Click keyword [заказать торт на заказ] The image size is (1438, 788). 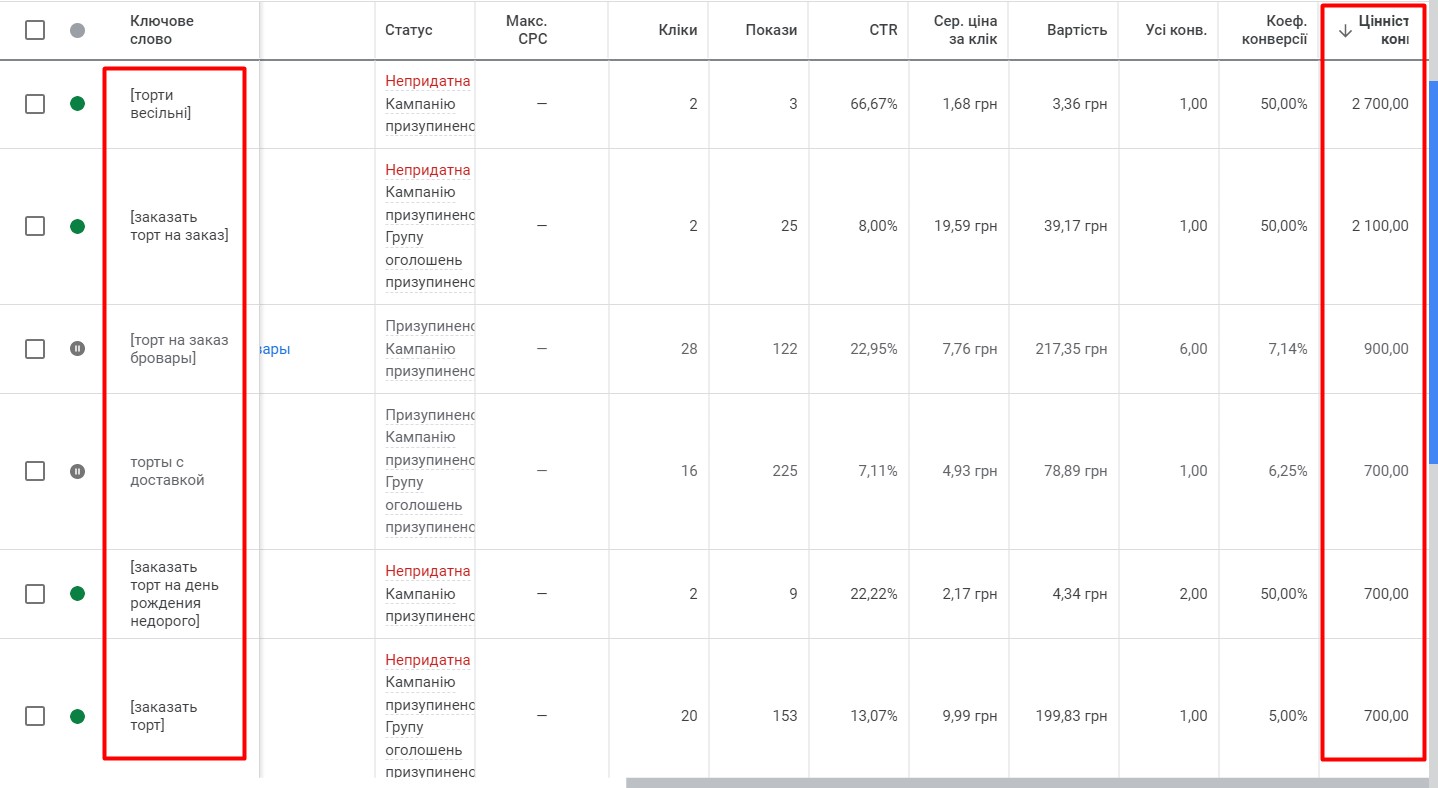[x=179, y=226]
